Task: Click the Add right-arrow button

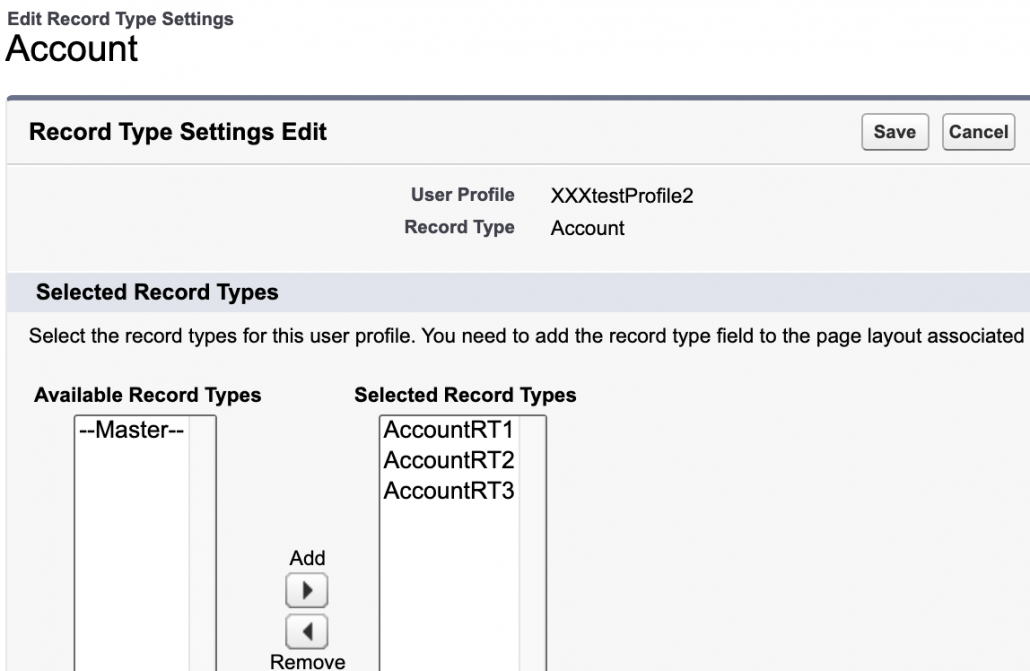Action: [307, 590]
